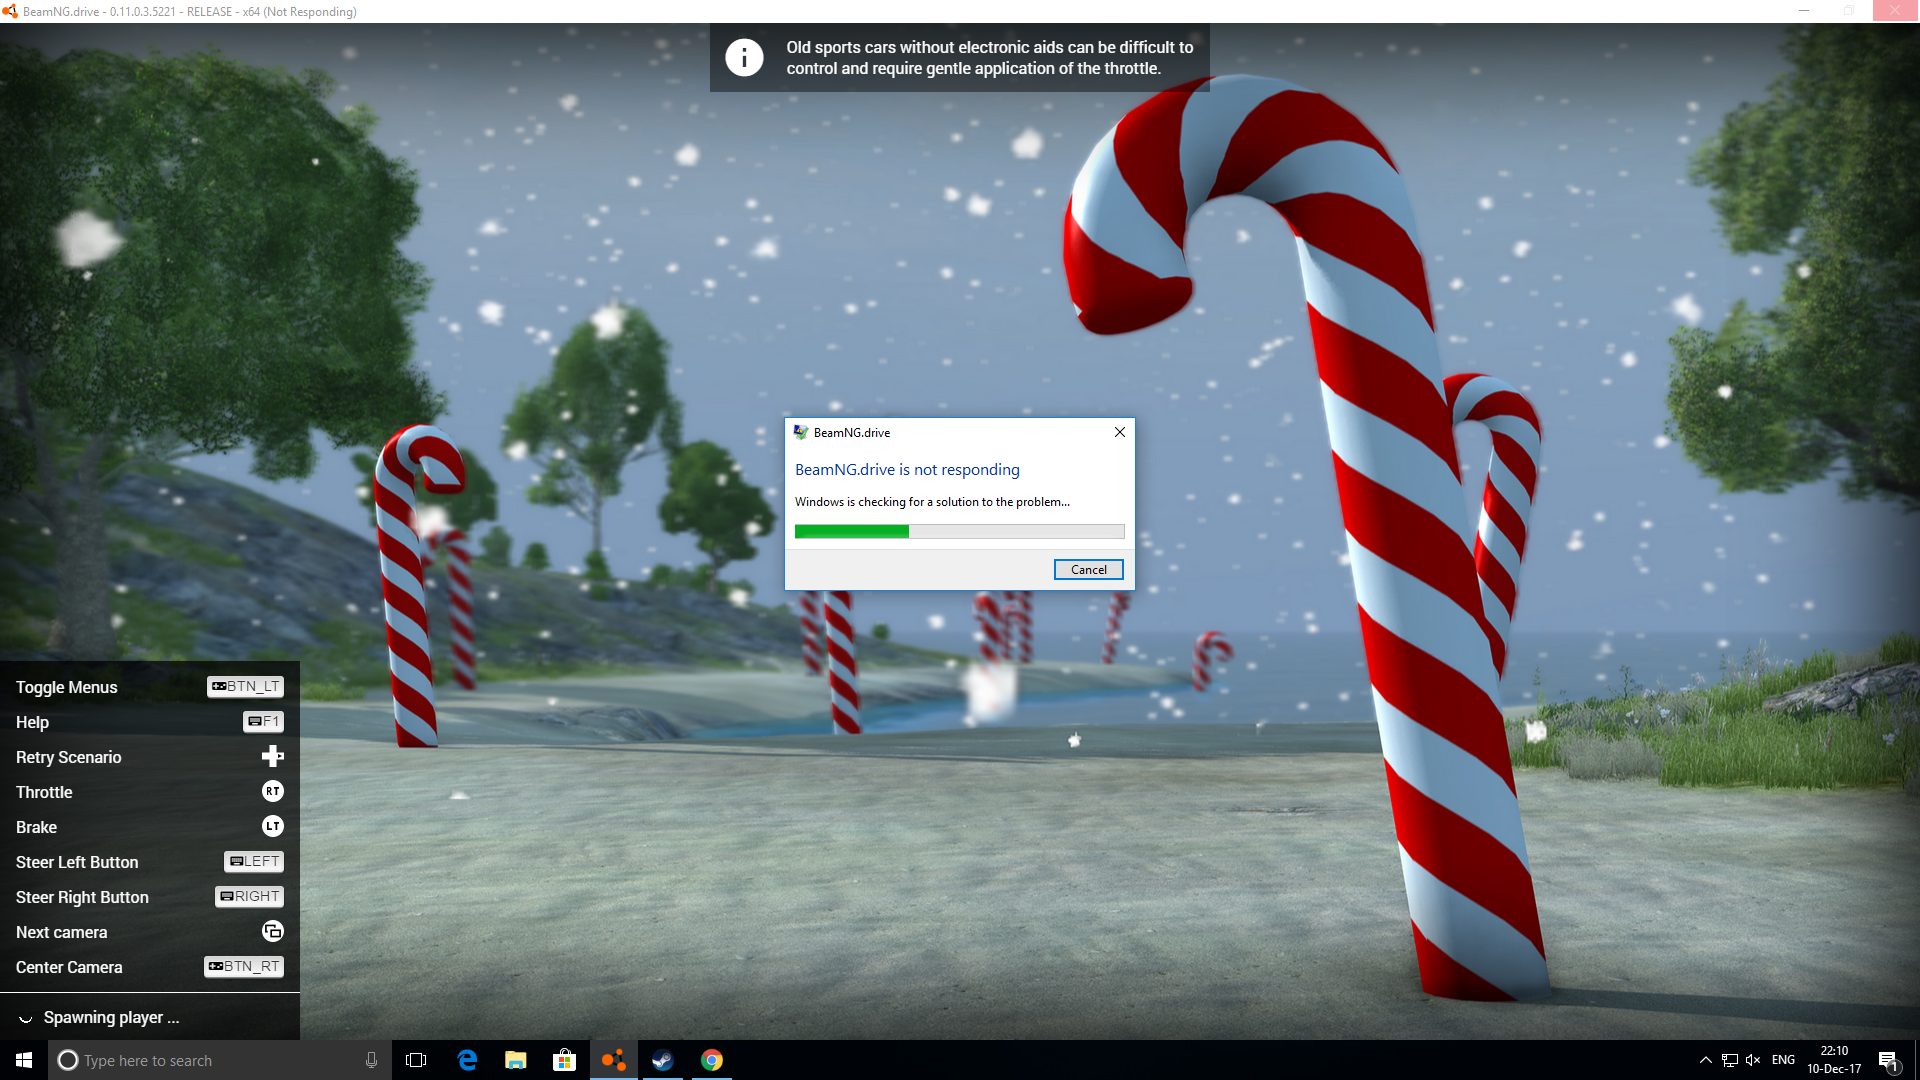Click the F1 key badge next to Help
1920x1080 pixels.
point(264,721)
